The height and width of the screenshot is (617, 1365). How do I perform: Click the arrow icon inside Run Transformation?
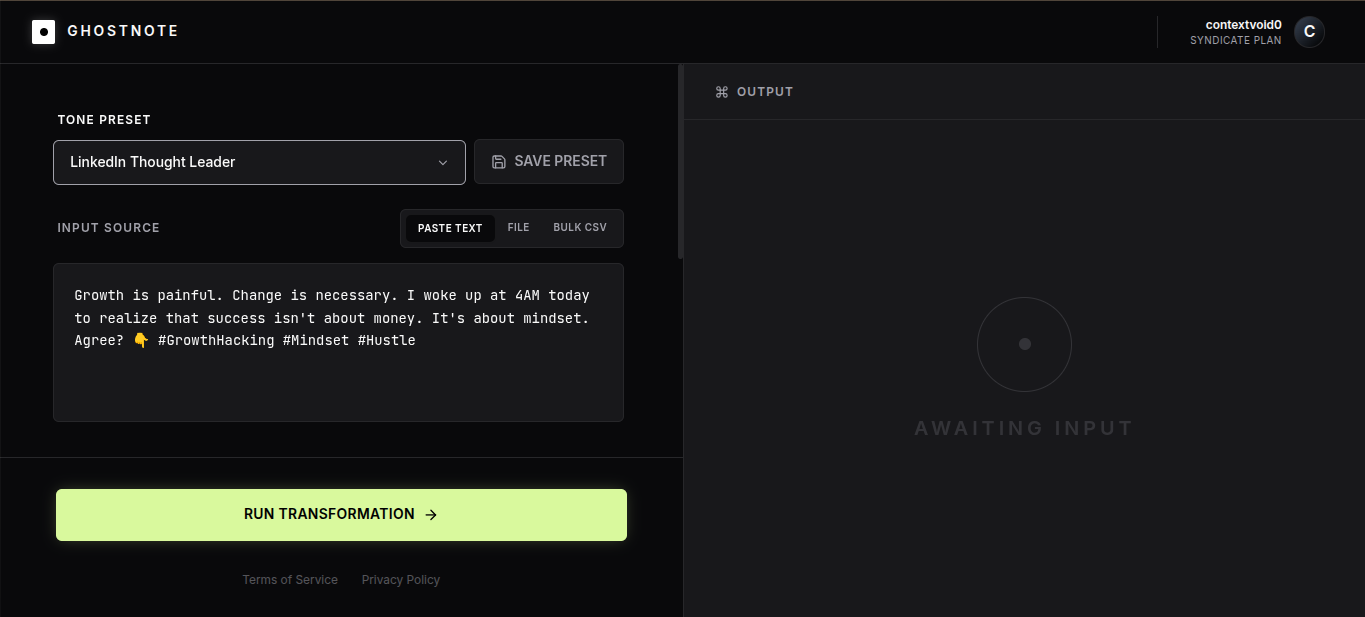pyautogui.click(x=430, y=514)
